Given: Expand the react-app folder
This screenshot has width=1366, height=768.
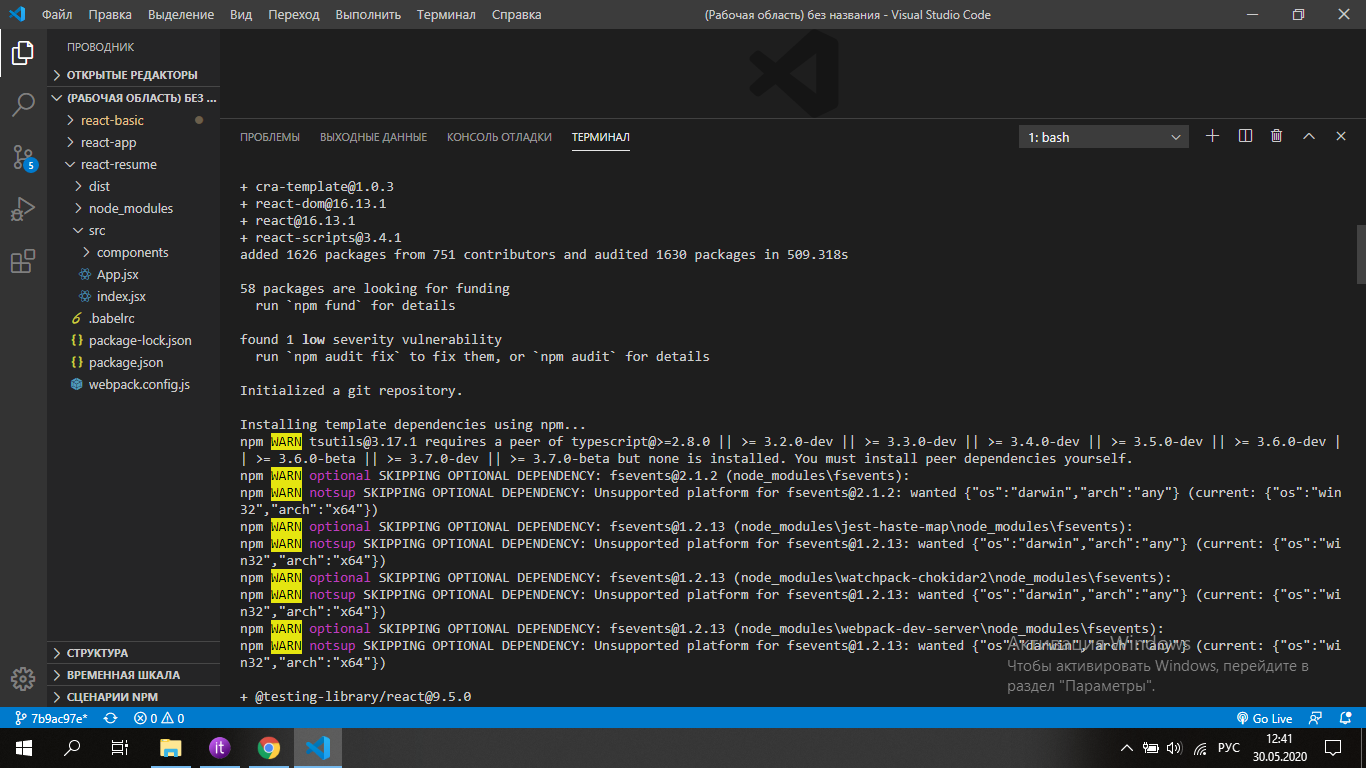Looking at the screenshot, I should 134,142.
